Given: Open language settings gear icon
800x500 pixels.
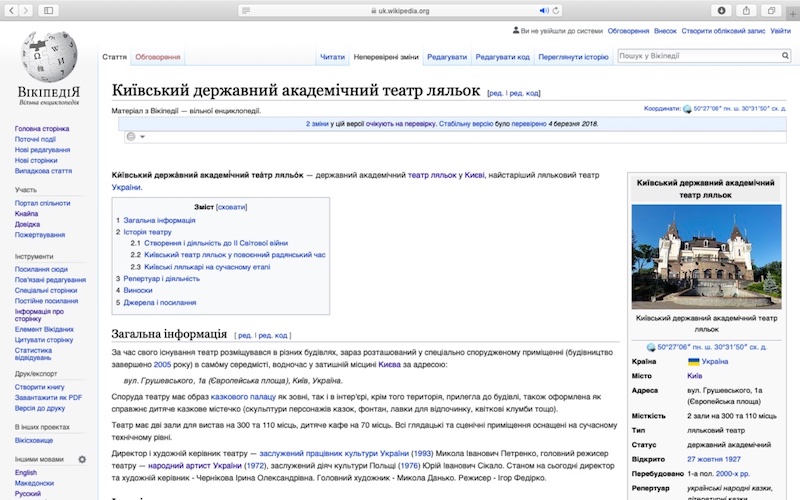Looking at the screenshot, I should tap(82, 459).
